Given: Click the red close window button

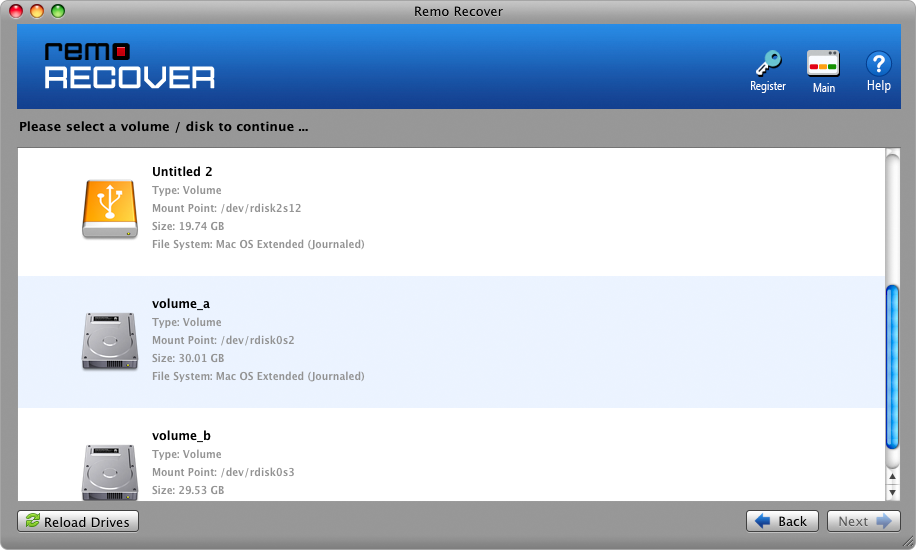Looking at the screenshot, I should 16,11.
